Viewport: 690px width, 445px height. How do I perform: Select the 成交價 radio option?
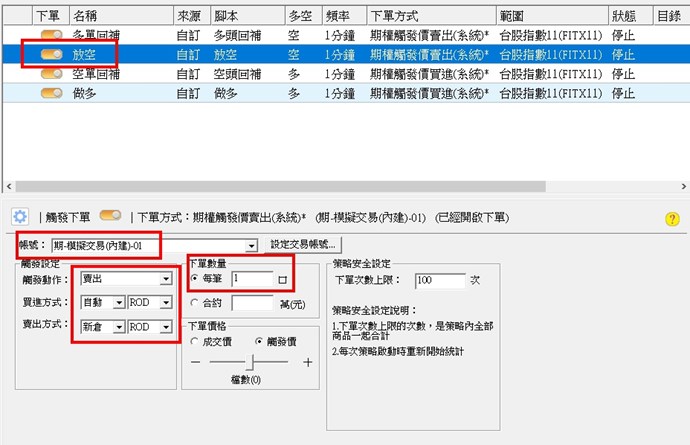pos(194,341)
